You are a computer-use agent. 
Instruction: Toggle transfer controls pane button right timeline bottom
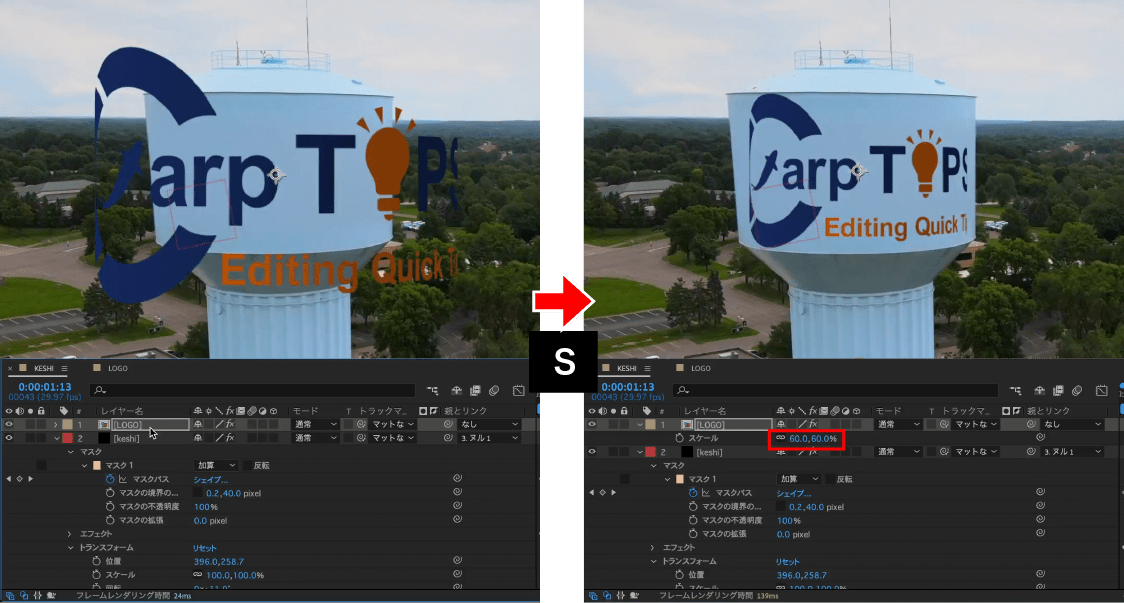click(607, 596)
